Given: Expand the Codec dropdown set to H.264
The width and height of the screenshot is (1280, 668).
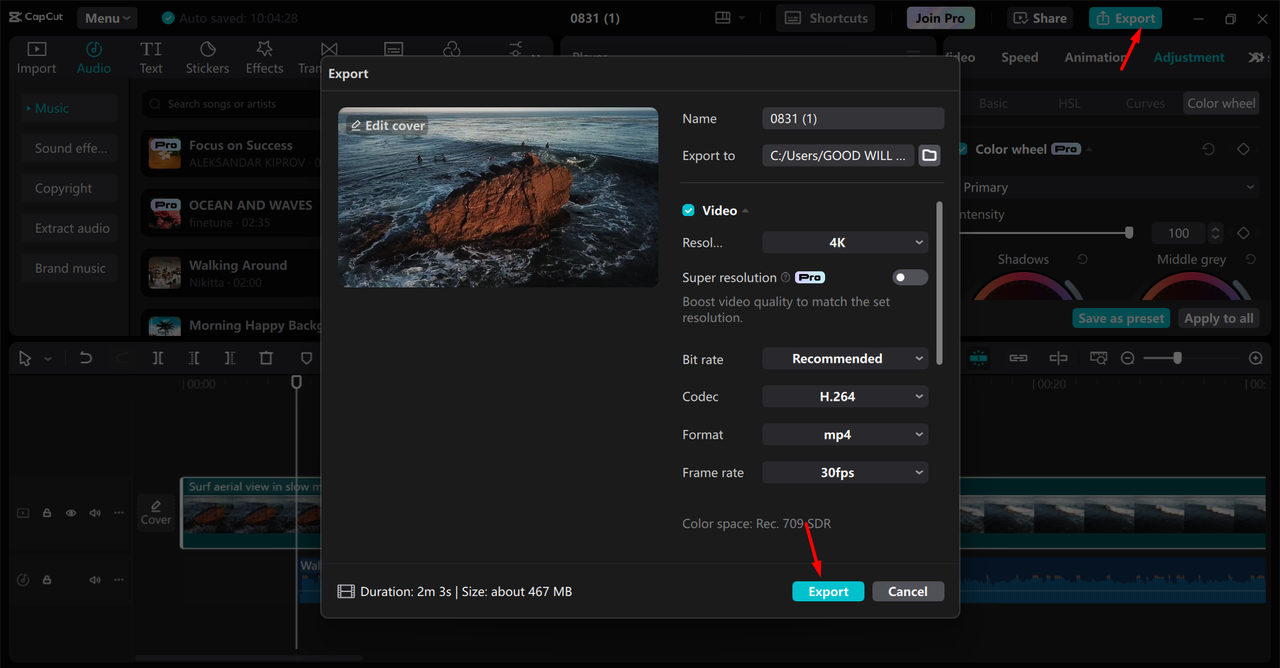Looking at the screenshot, I should coord(845,397).
